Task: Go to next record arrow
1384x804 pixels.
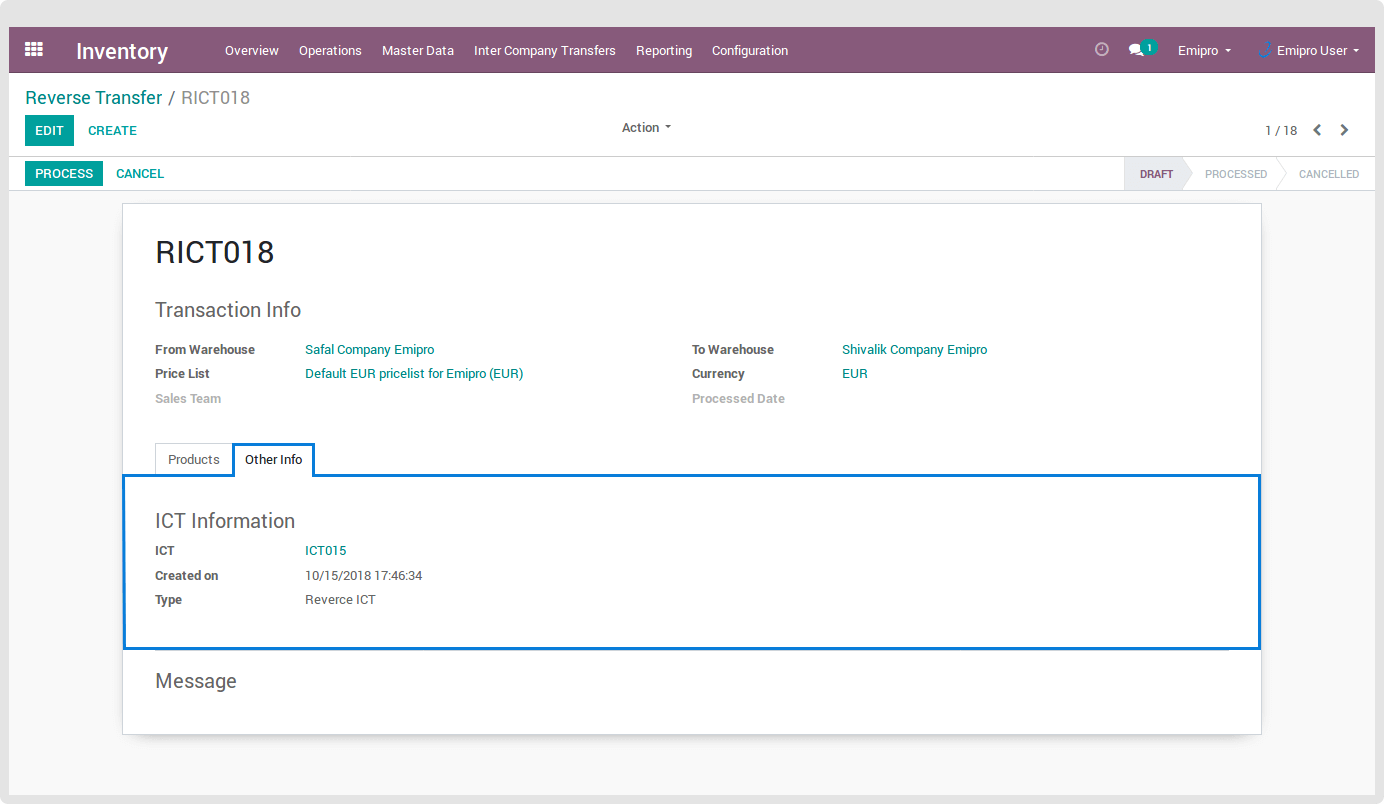Action: coord(1344,130)
